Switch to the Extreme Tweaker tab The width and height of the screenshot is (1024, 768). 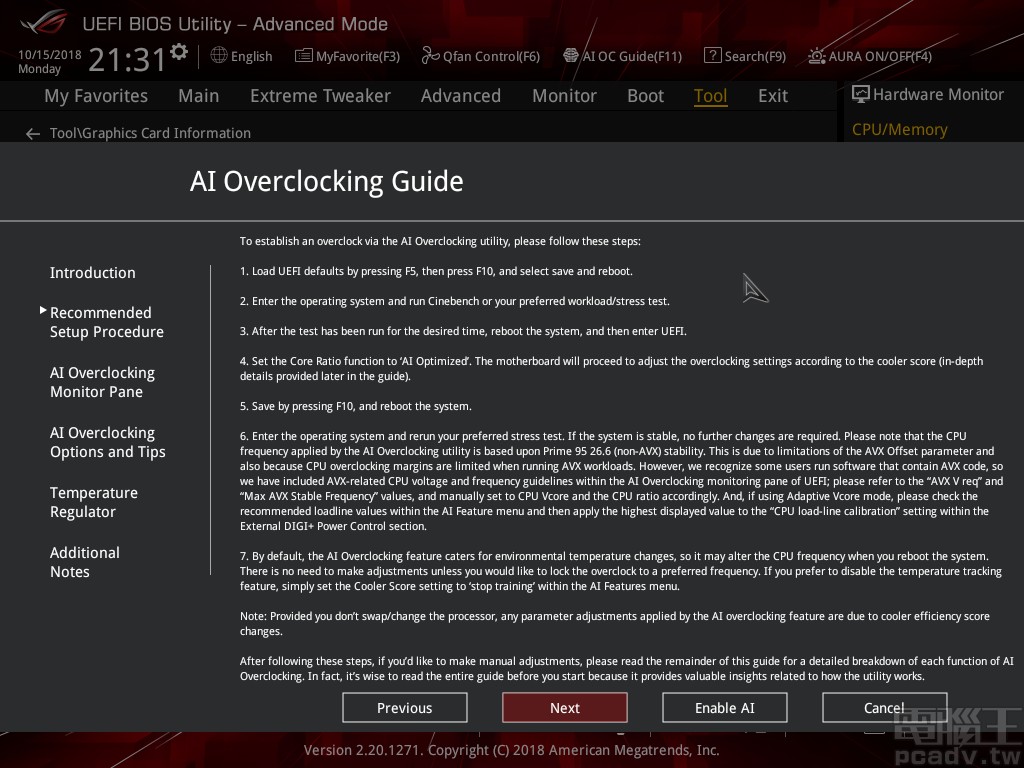point(320,95)
